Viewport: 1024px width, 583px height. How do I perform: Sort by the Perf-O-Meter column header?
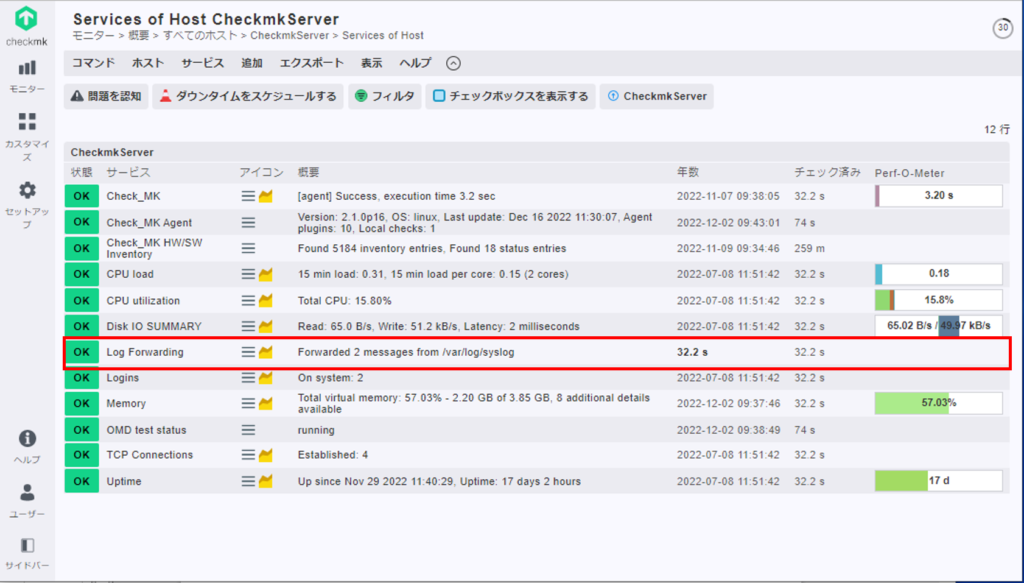[x=910, y=173]
